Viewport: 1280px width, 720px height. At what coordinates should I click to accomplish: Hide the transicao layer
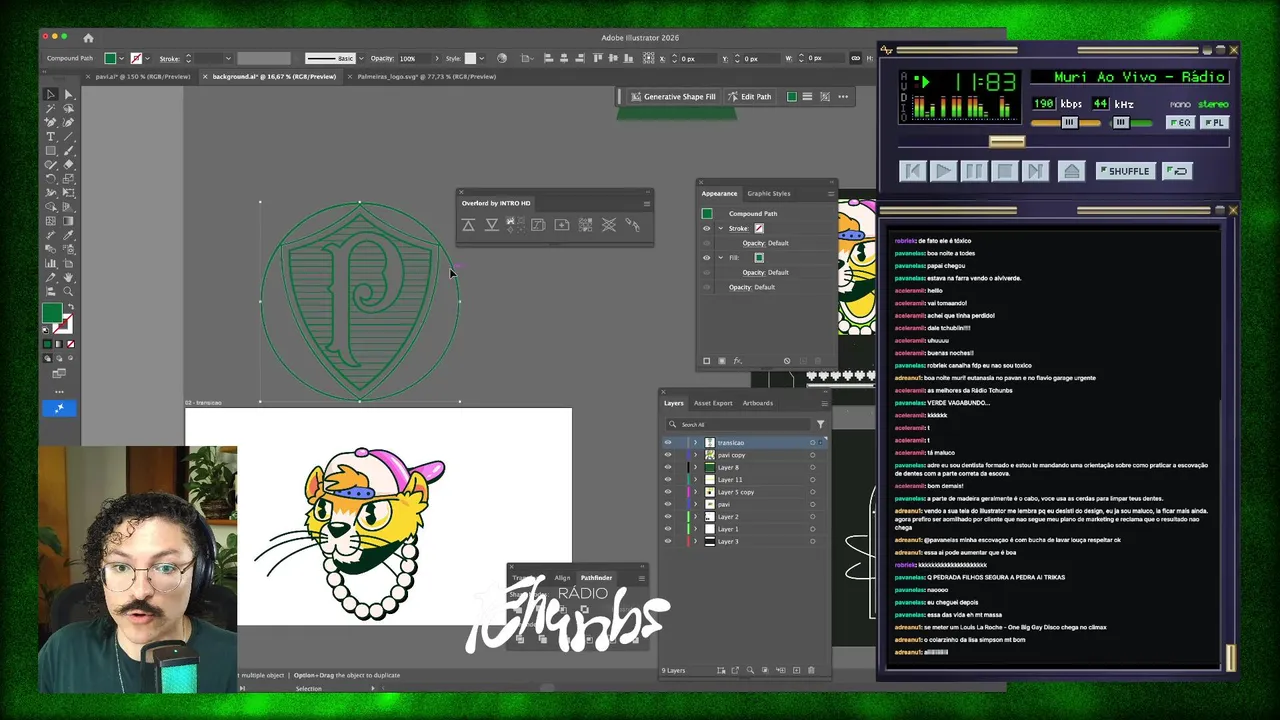pos(668,443)
